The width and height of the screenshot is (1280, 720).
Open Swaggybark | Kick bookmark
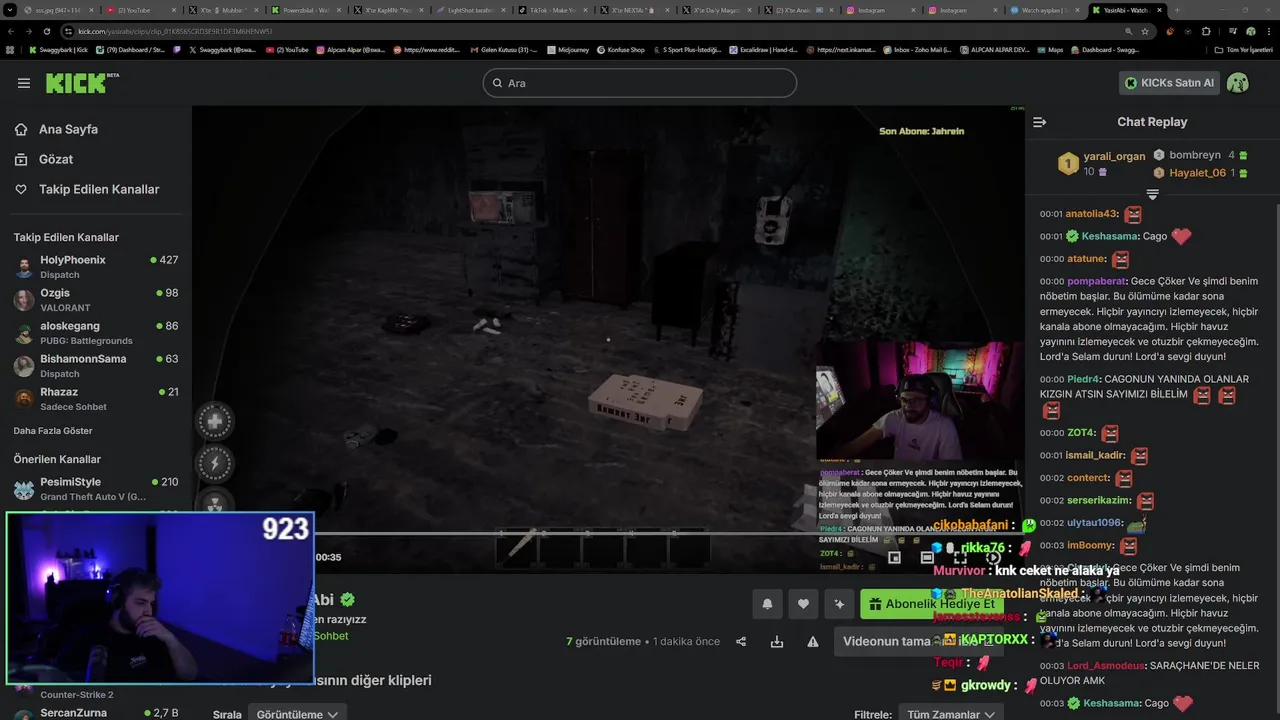tap(58, 49)
